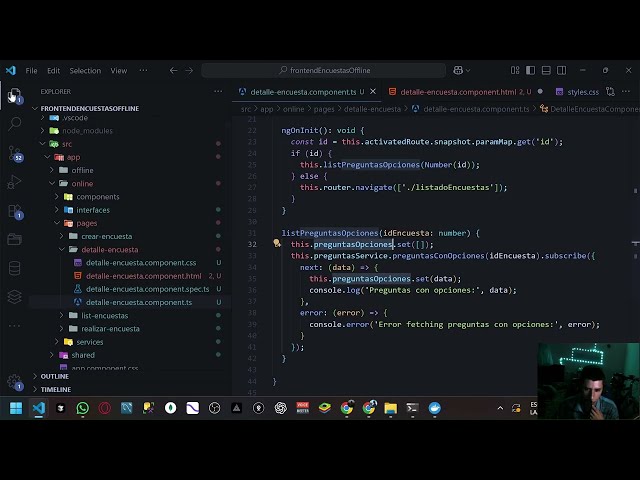Open the Run and Debug view
This screenshot has height=480, width=640.
(x=15, y=182)
